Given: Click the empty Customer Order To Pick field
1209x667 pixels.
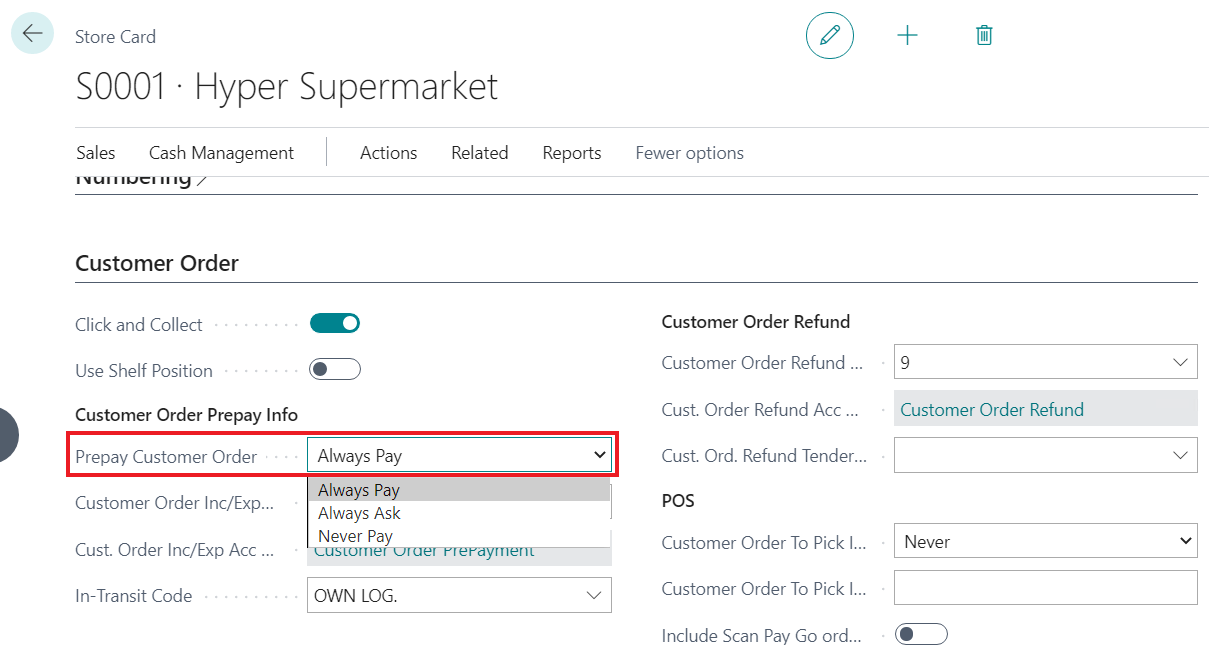Looking at the screenshot, I should click(x=1045, y=588).
